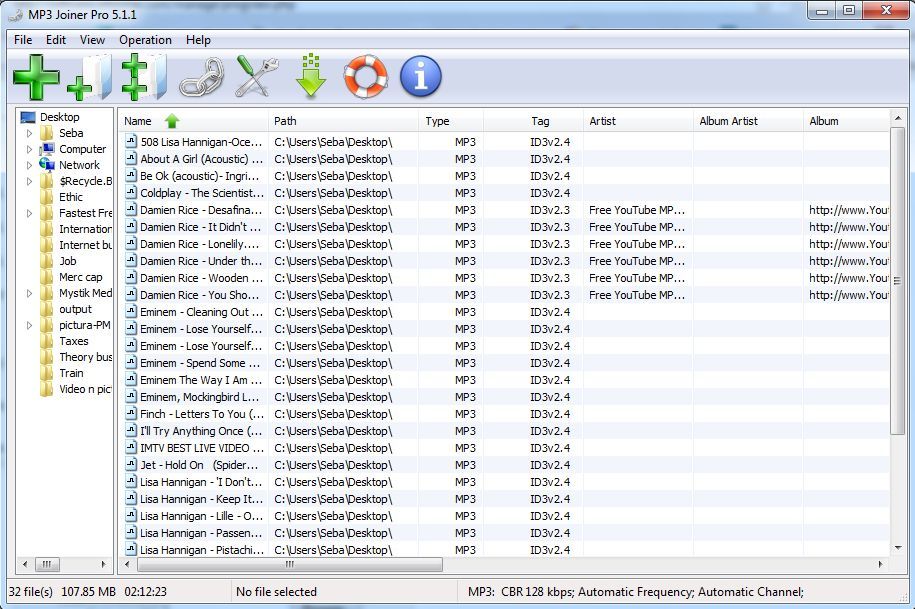Open the Operation menu
The width and height of the screenshot is (915, 609).
coord(145,40)
